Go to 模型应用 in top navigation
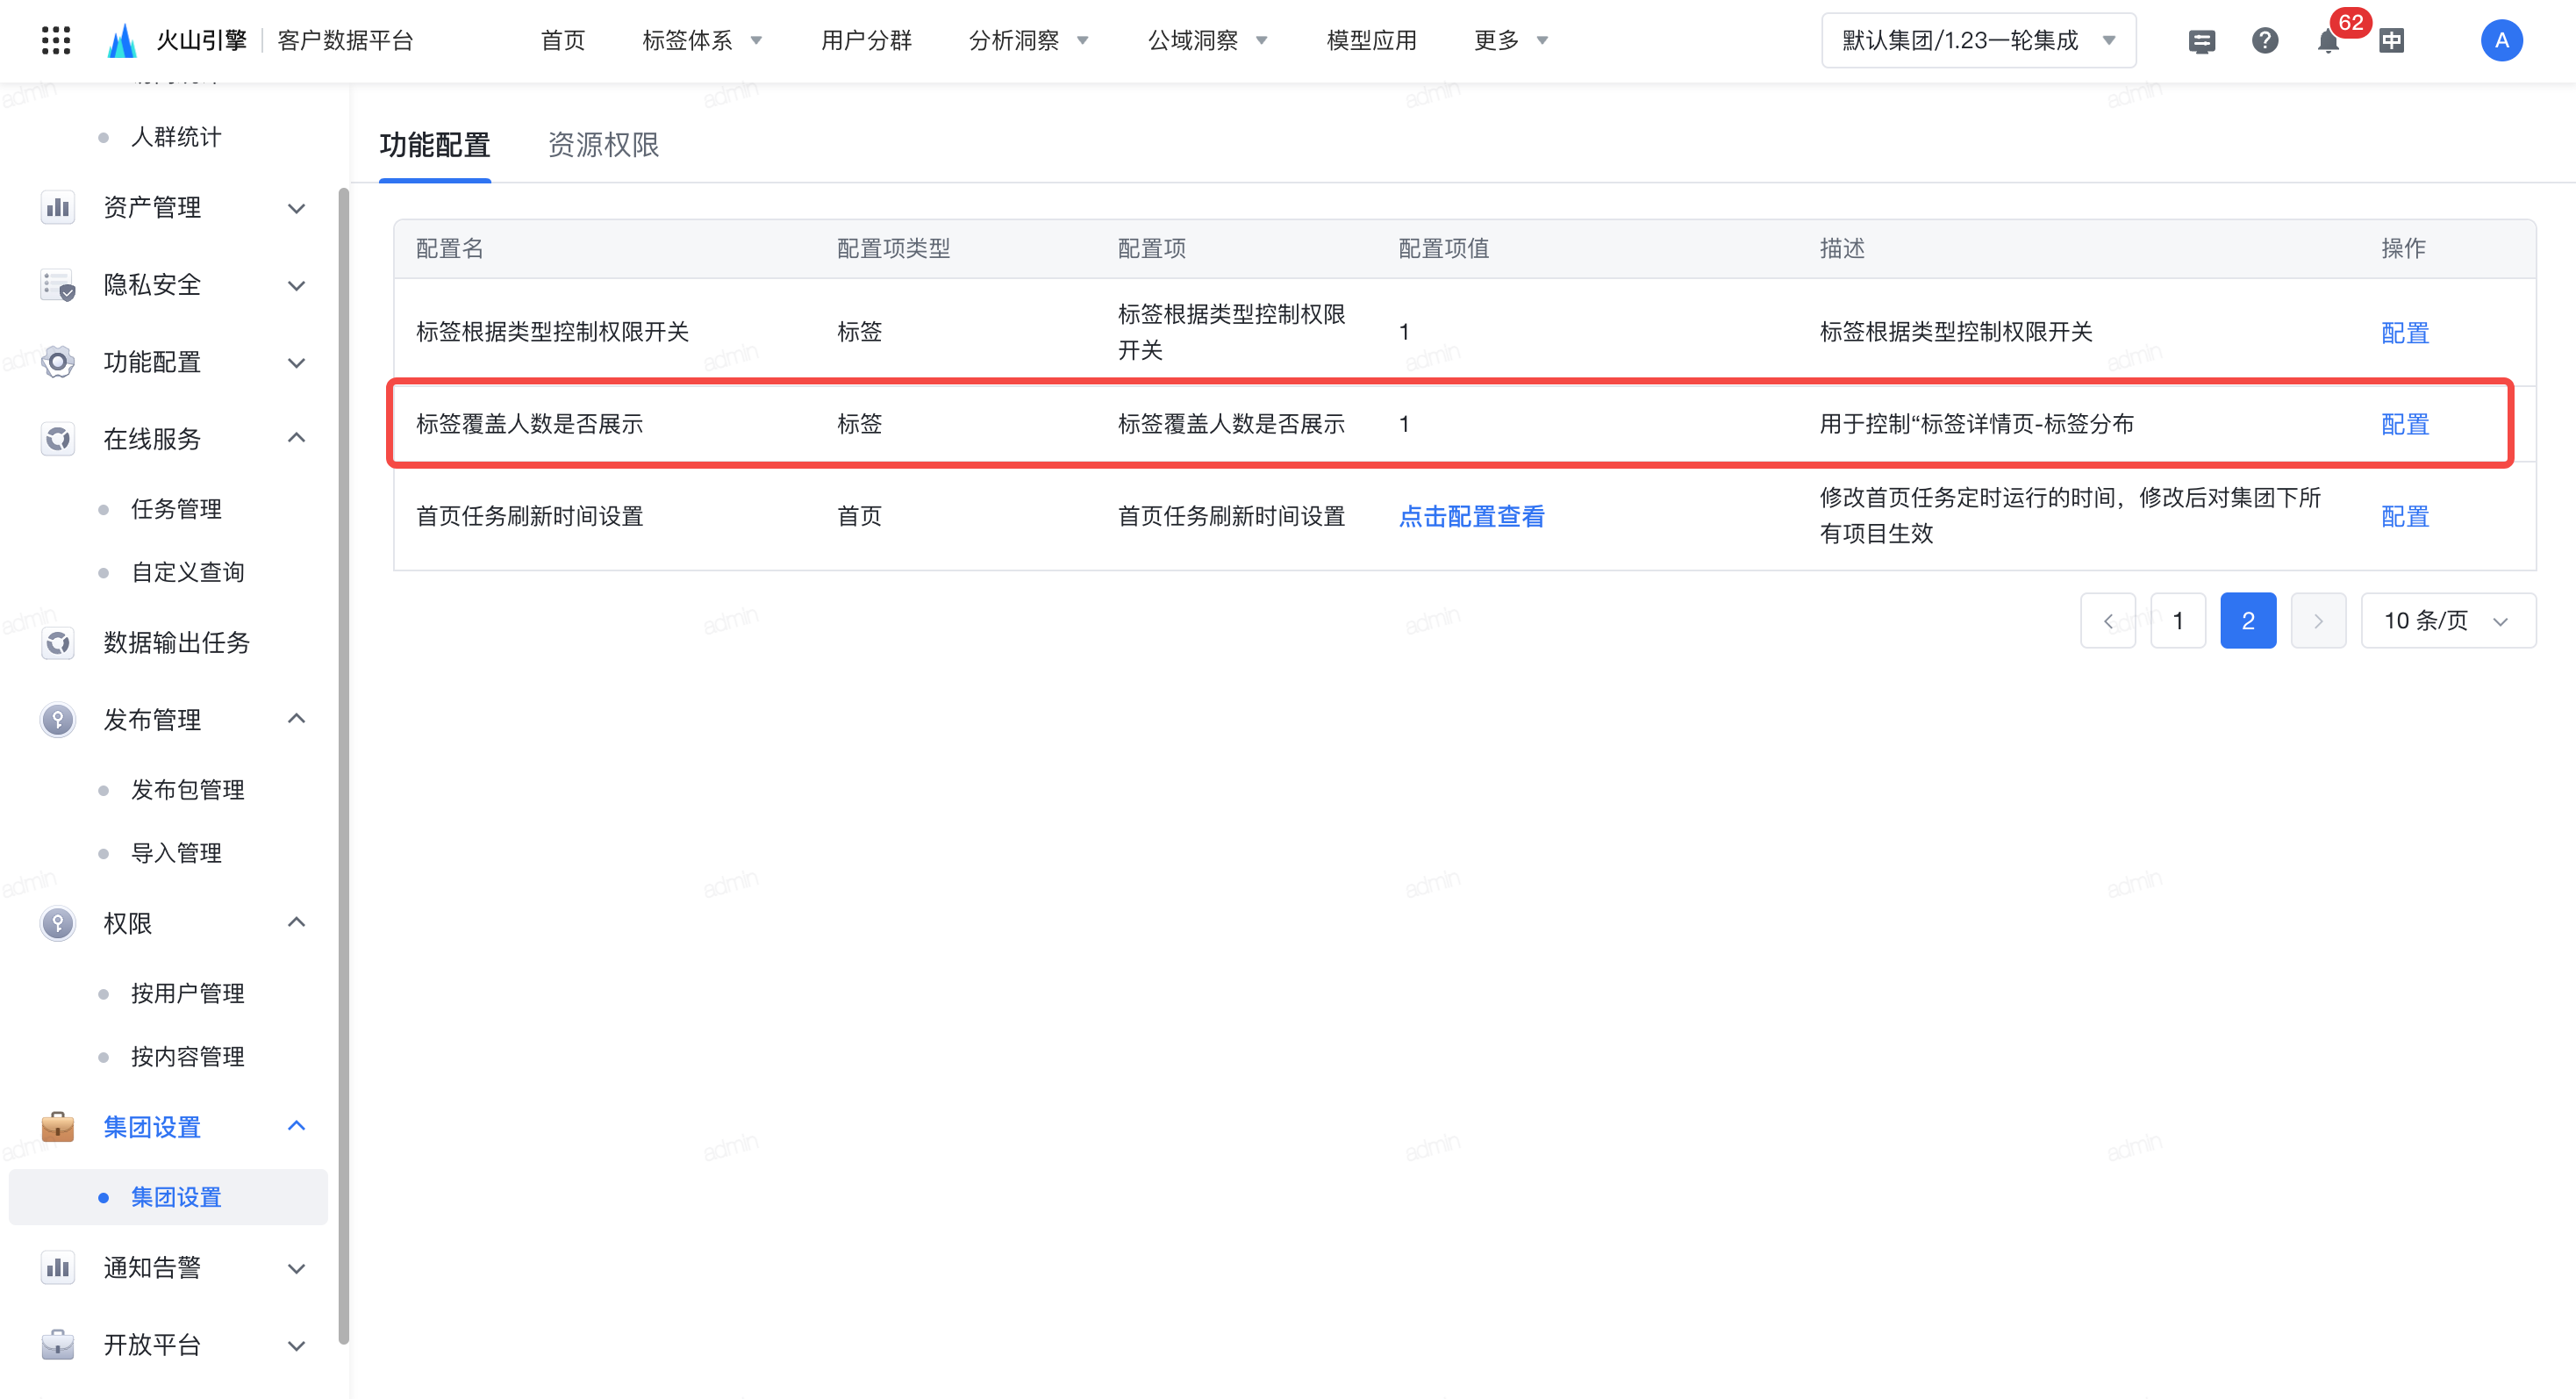This screenshot has width=2576, height=1399. click(1371, 40)
